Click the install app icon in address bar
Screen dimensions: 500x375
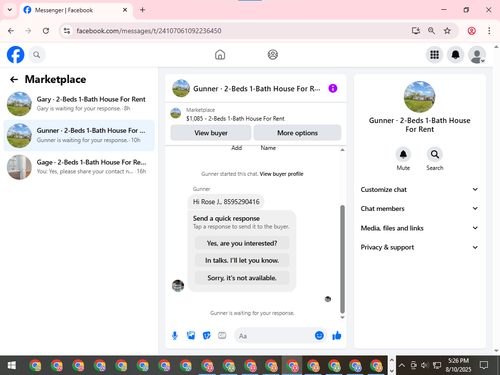tap(415, 31)
